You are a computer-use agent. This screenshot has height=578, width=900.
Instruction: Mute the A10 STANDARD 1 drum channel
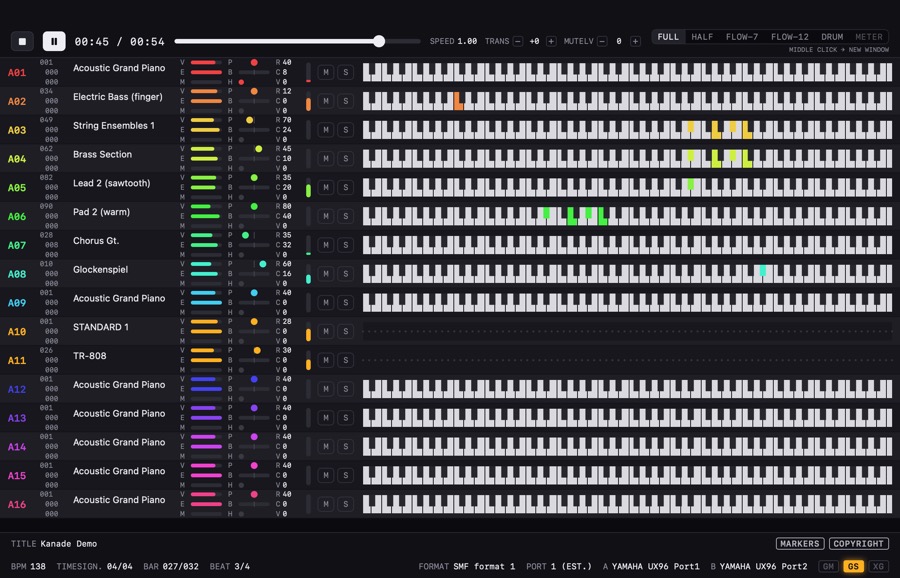pos(326,331)
